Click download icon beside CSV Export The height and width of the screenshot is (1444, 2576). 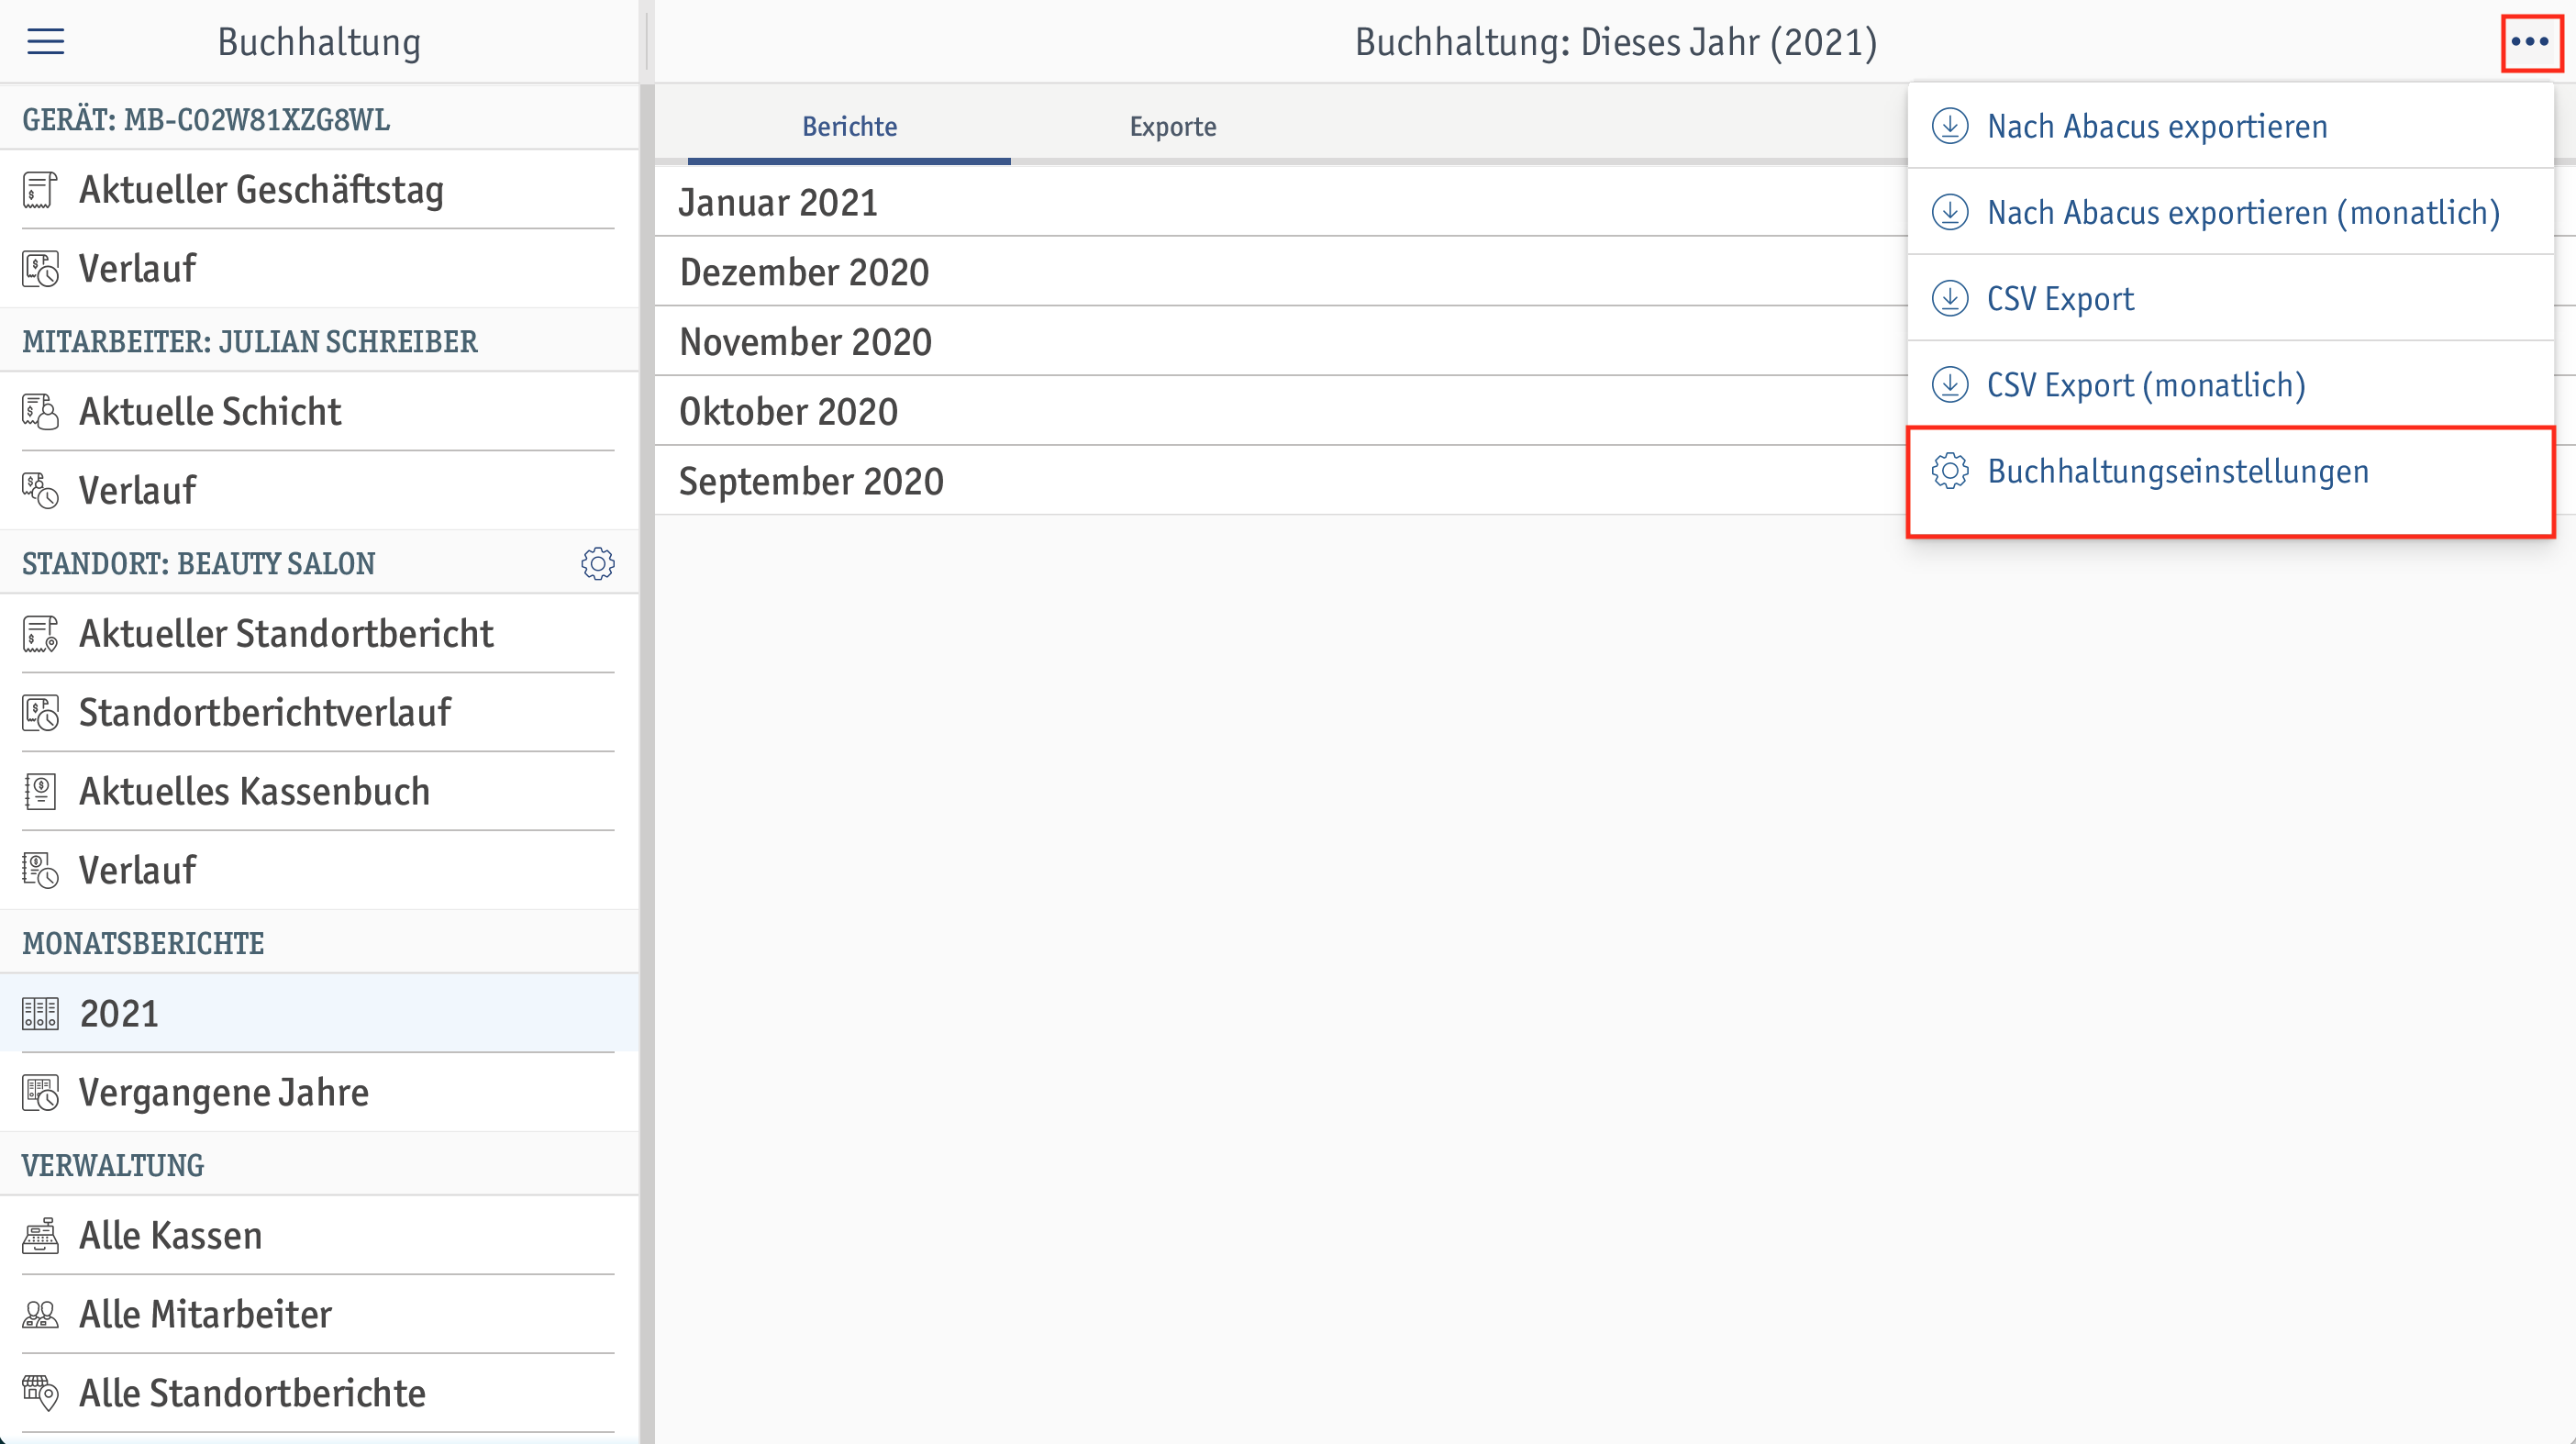[1950, 299]
